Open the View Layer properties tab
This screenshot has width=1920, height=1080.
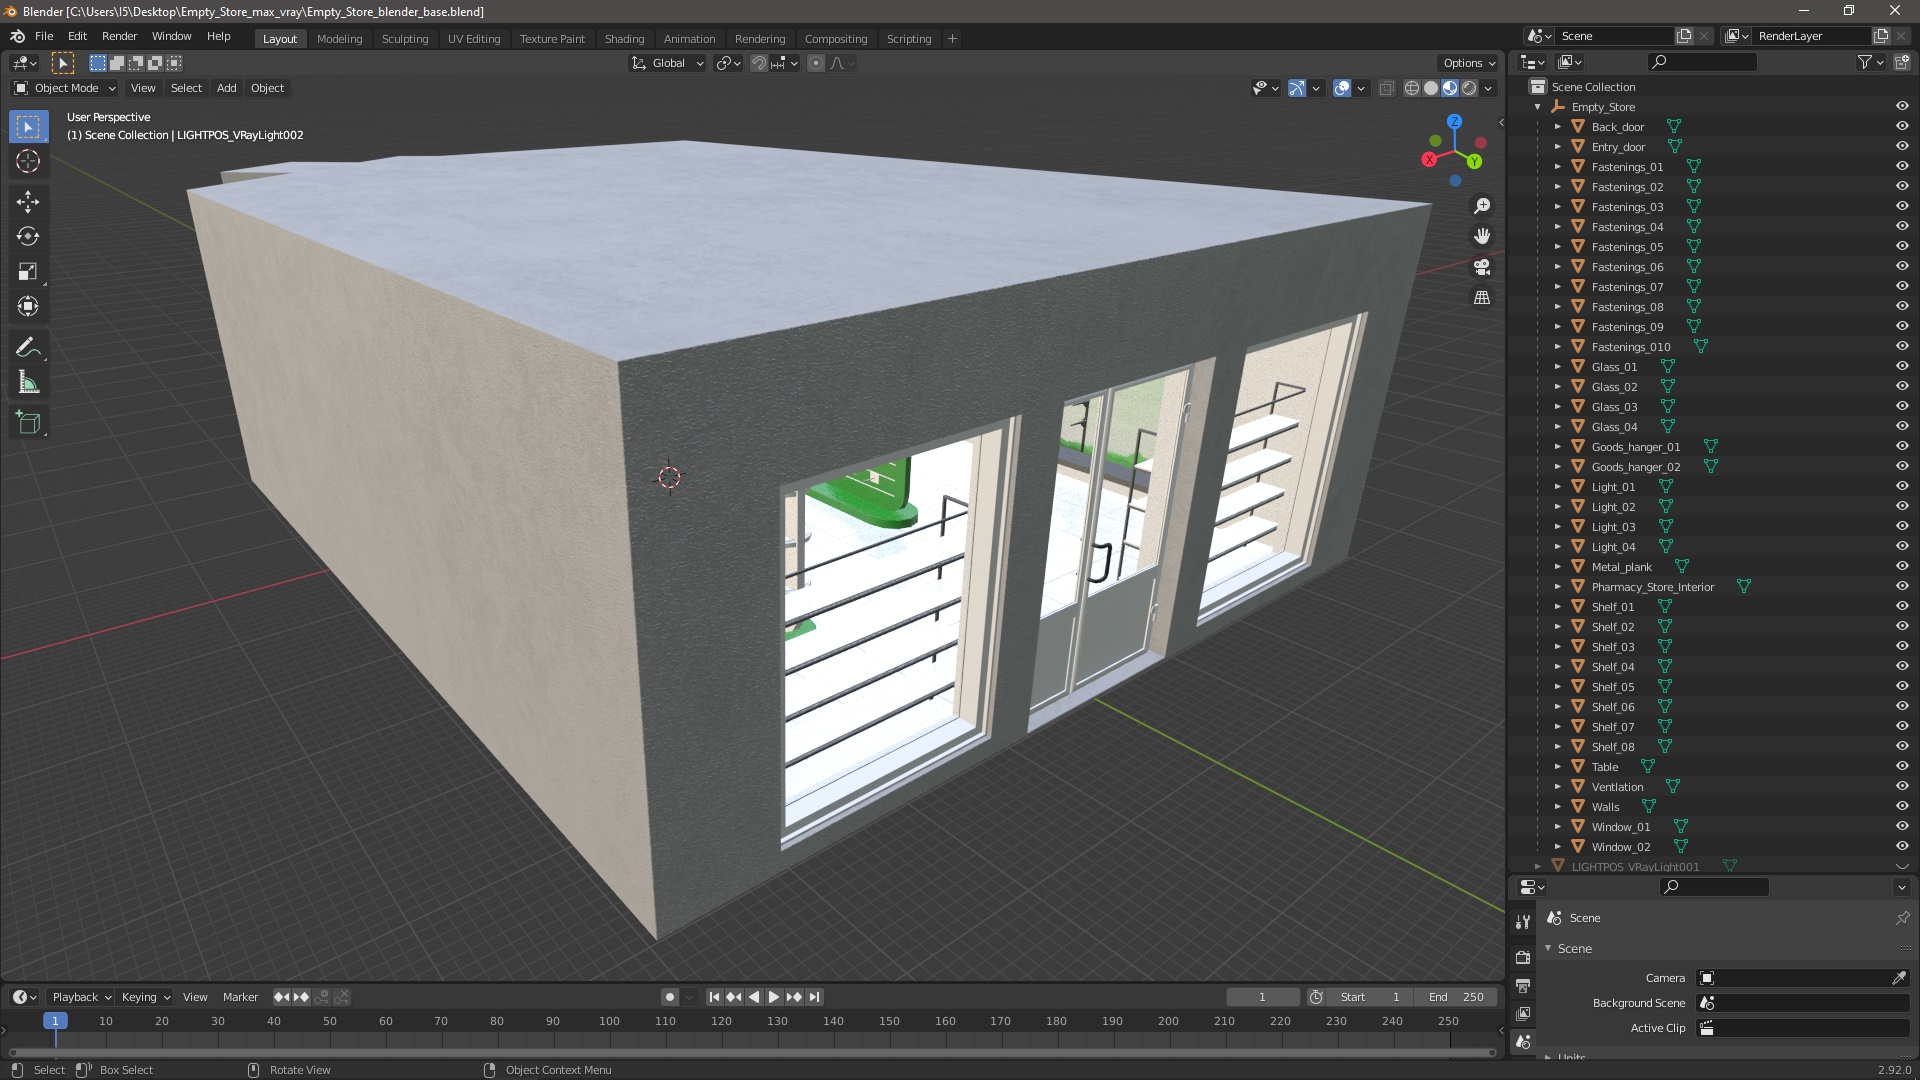[x=1523, y=1013]
